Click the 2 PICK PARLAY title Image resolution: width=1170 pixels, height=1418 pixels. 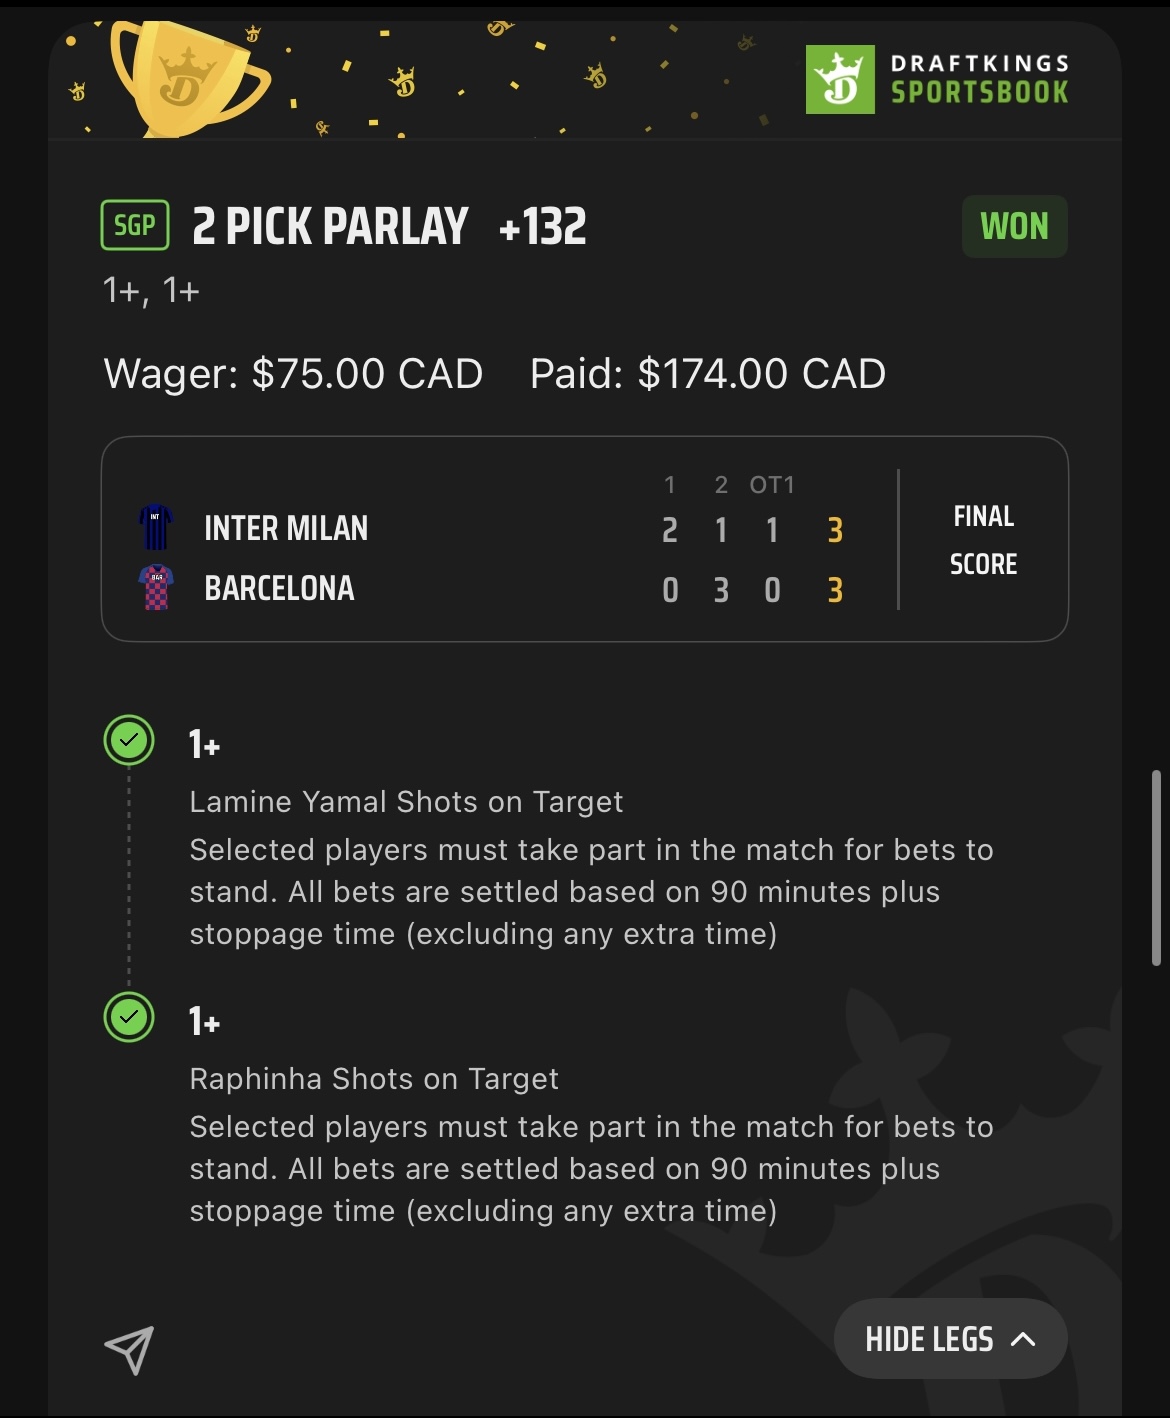[x=330, y=226]
